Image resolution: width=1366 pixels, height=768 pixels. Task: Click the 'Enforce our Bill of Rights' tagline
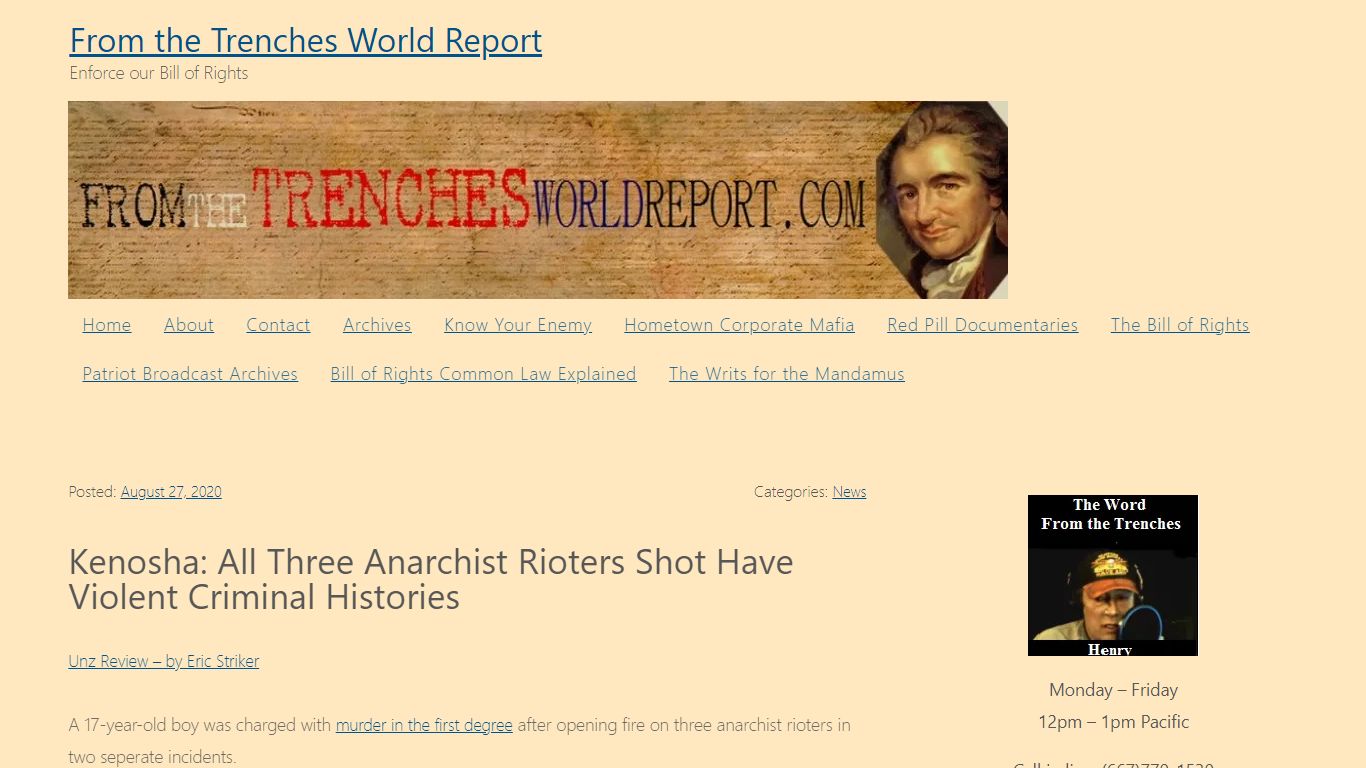(159, 73)
